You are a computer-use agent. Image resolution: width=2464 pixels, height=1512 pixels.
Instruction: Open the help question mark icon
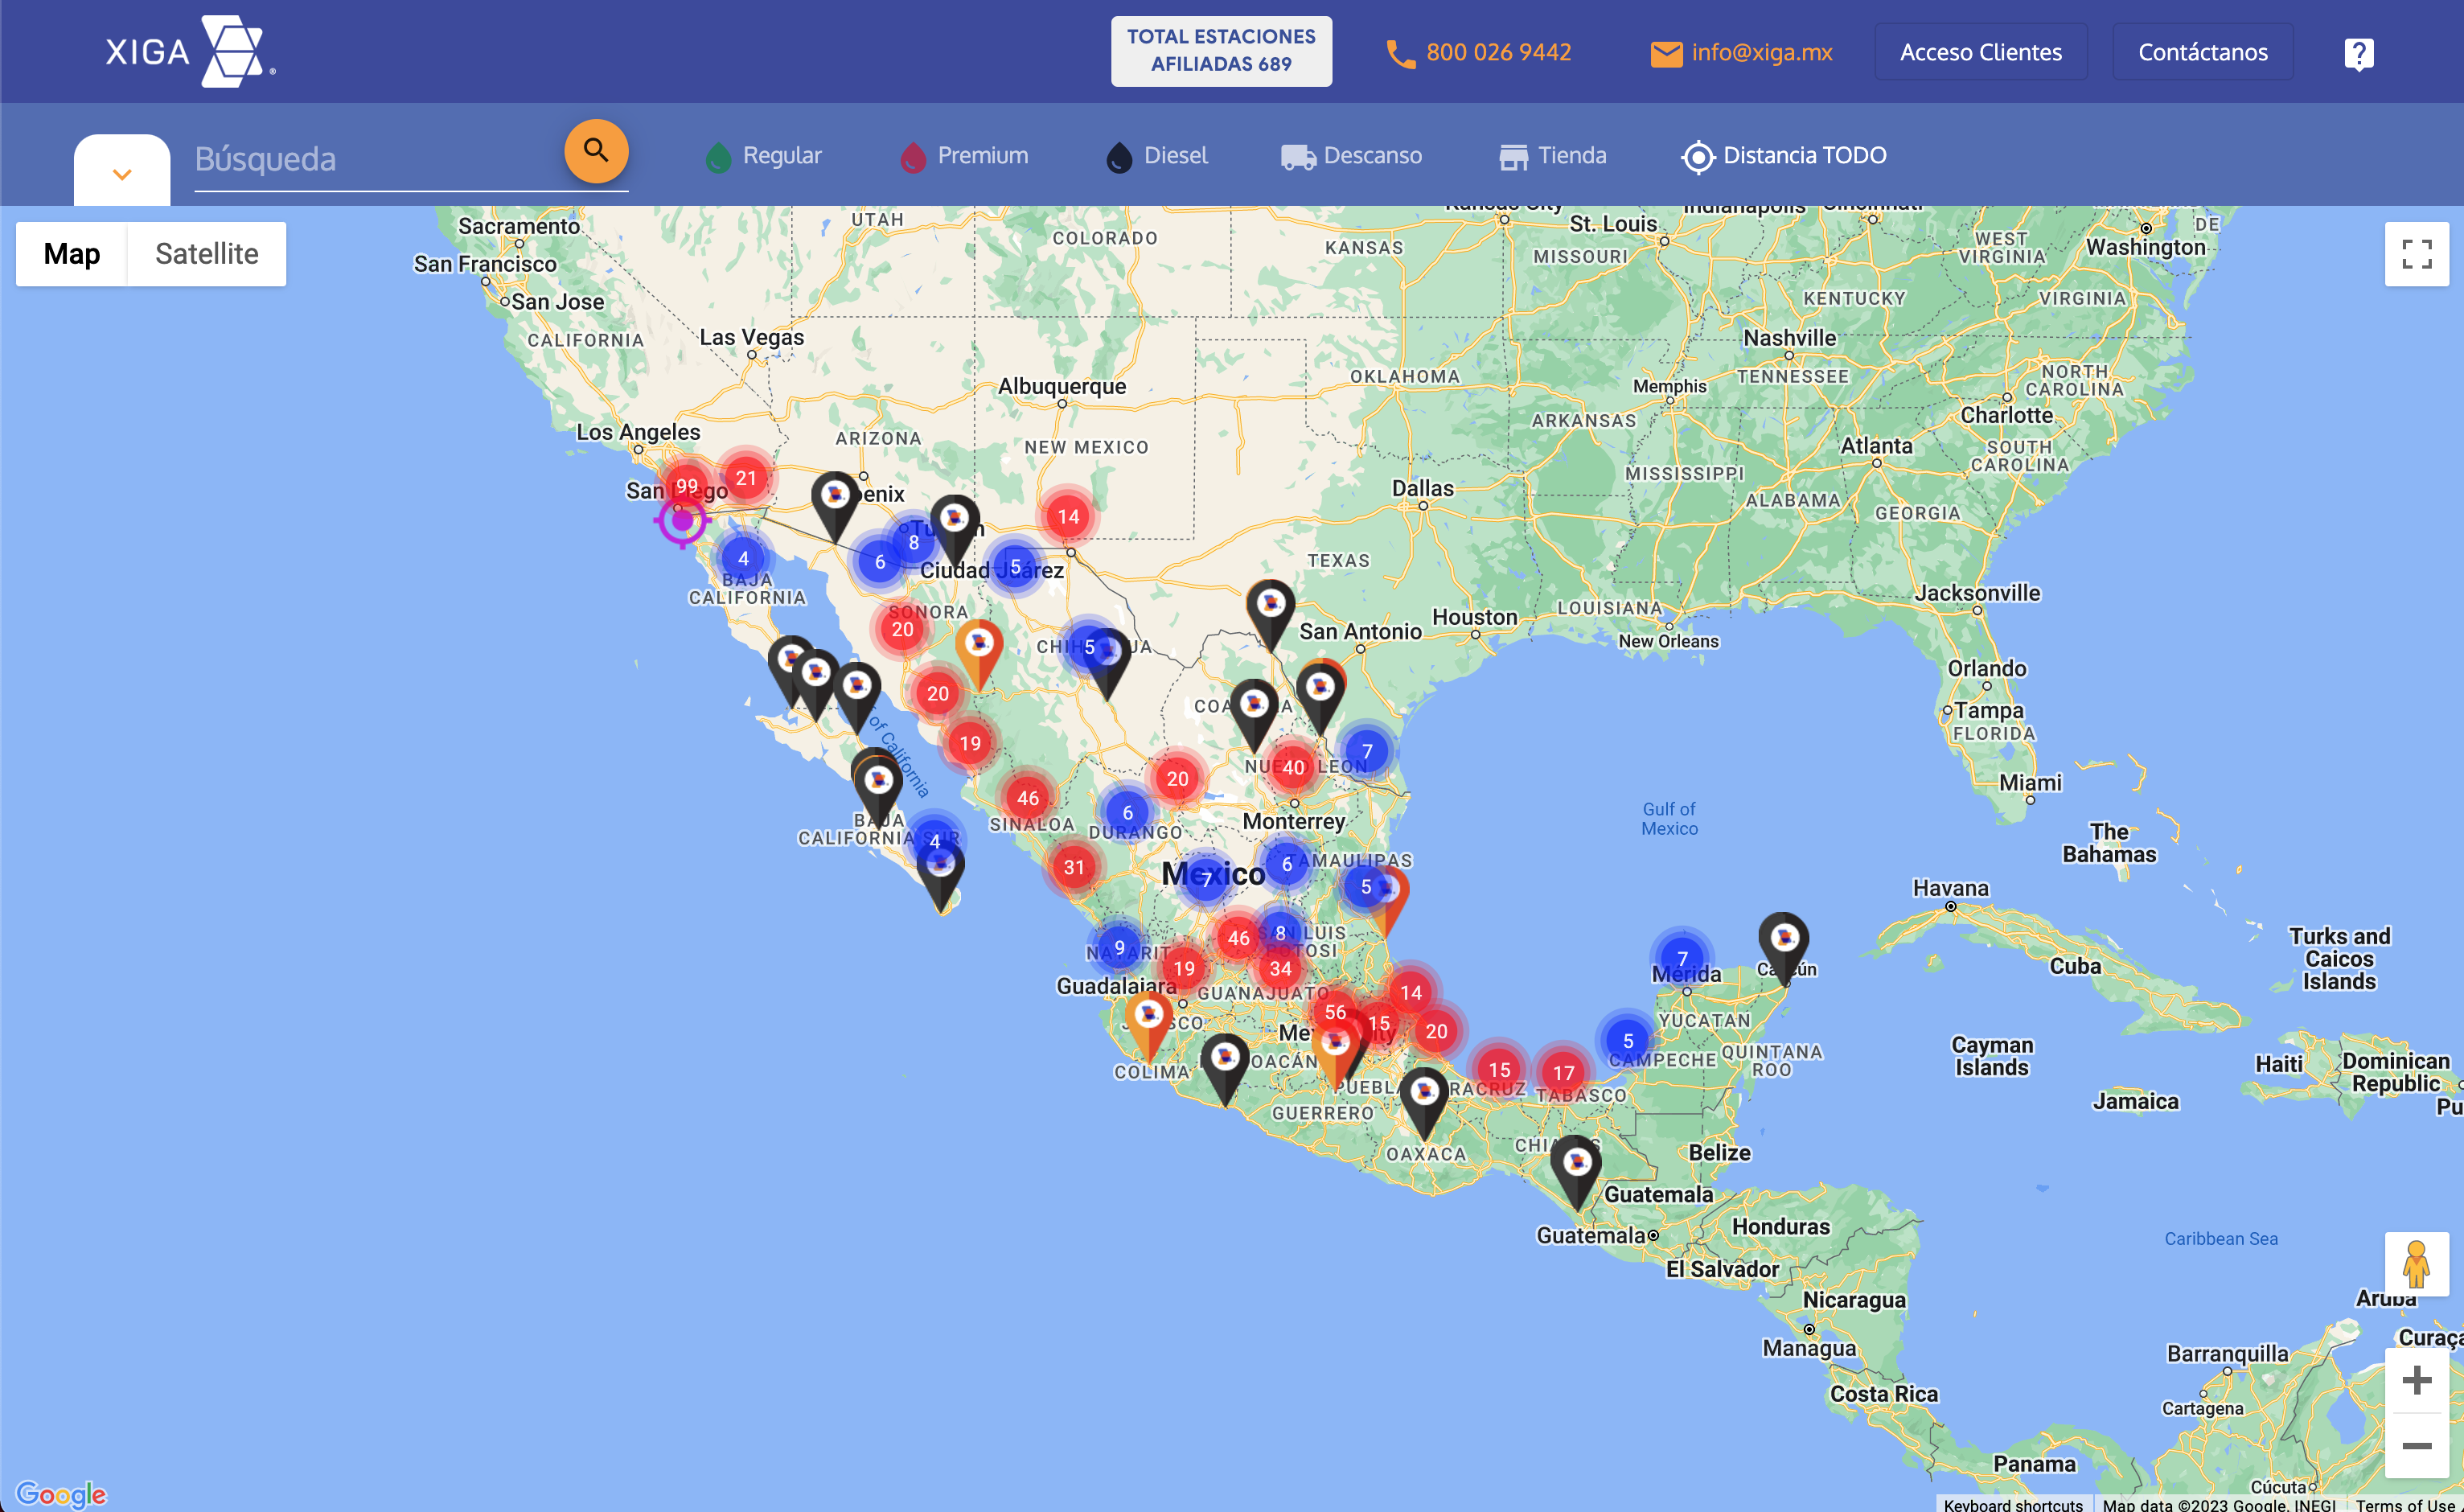2358,53
